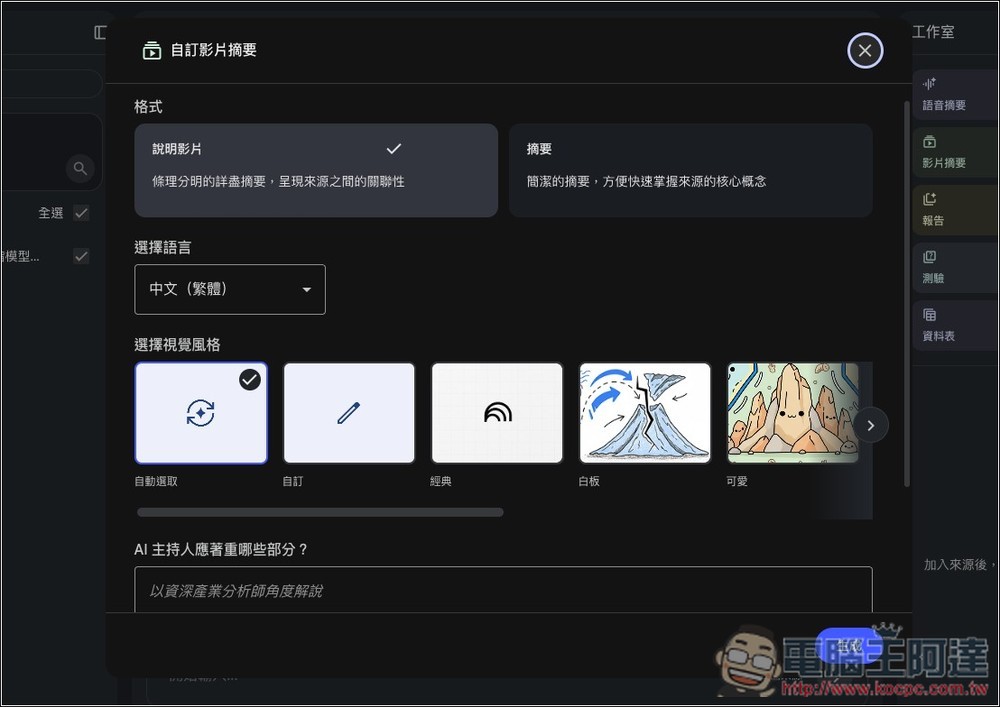Open 資料表 in the studio panel
The height and width of the screenshot is (707, 1000).
955,325
